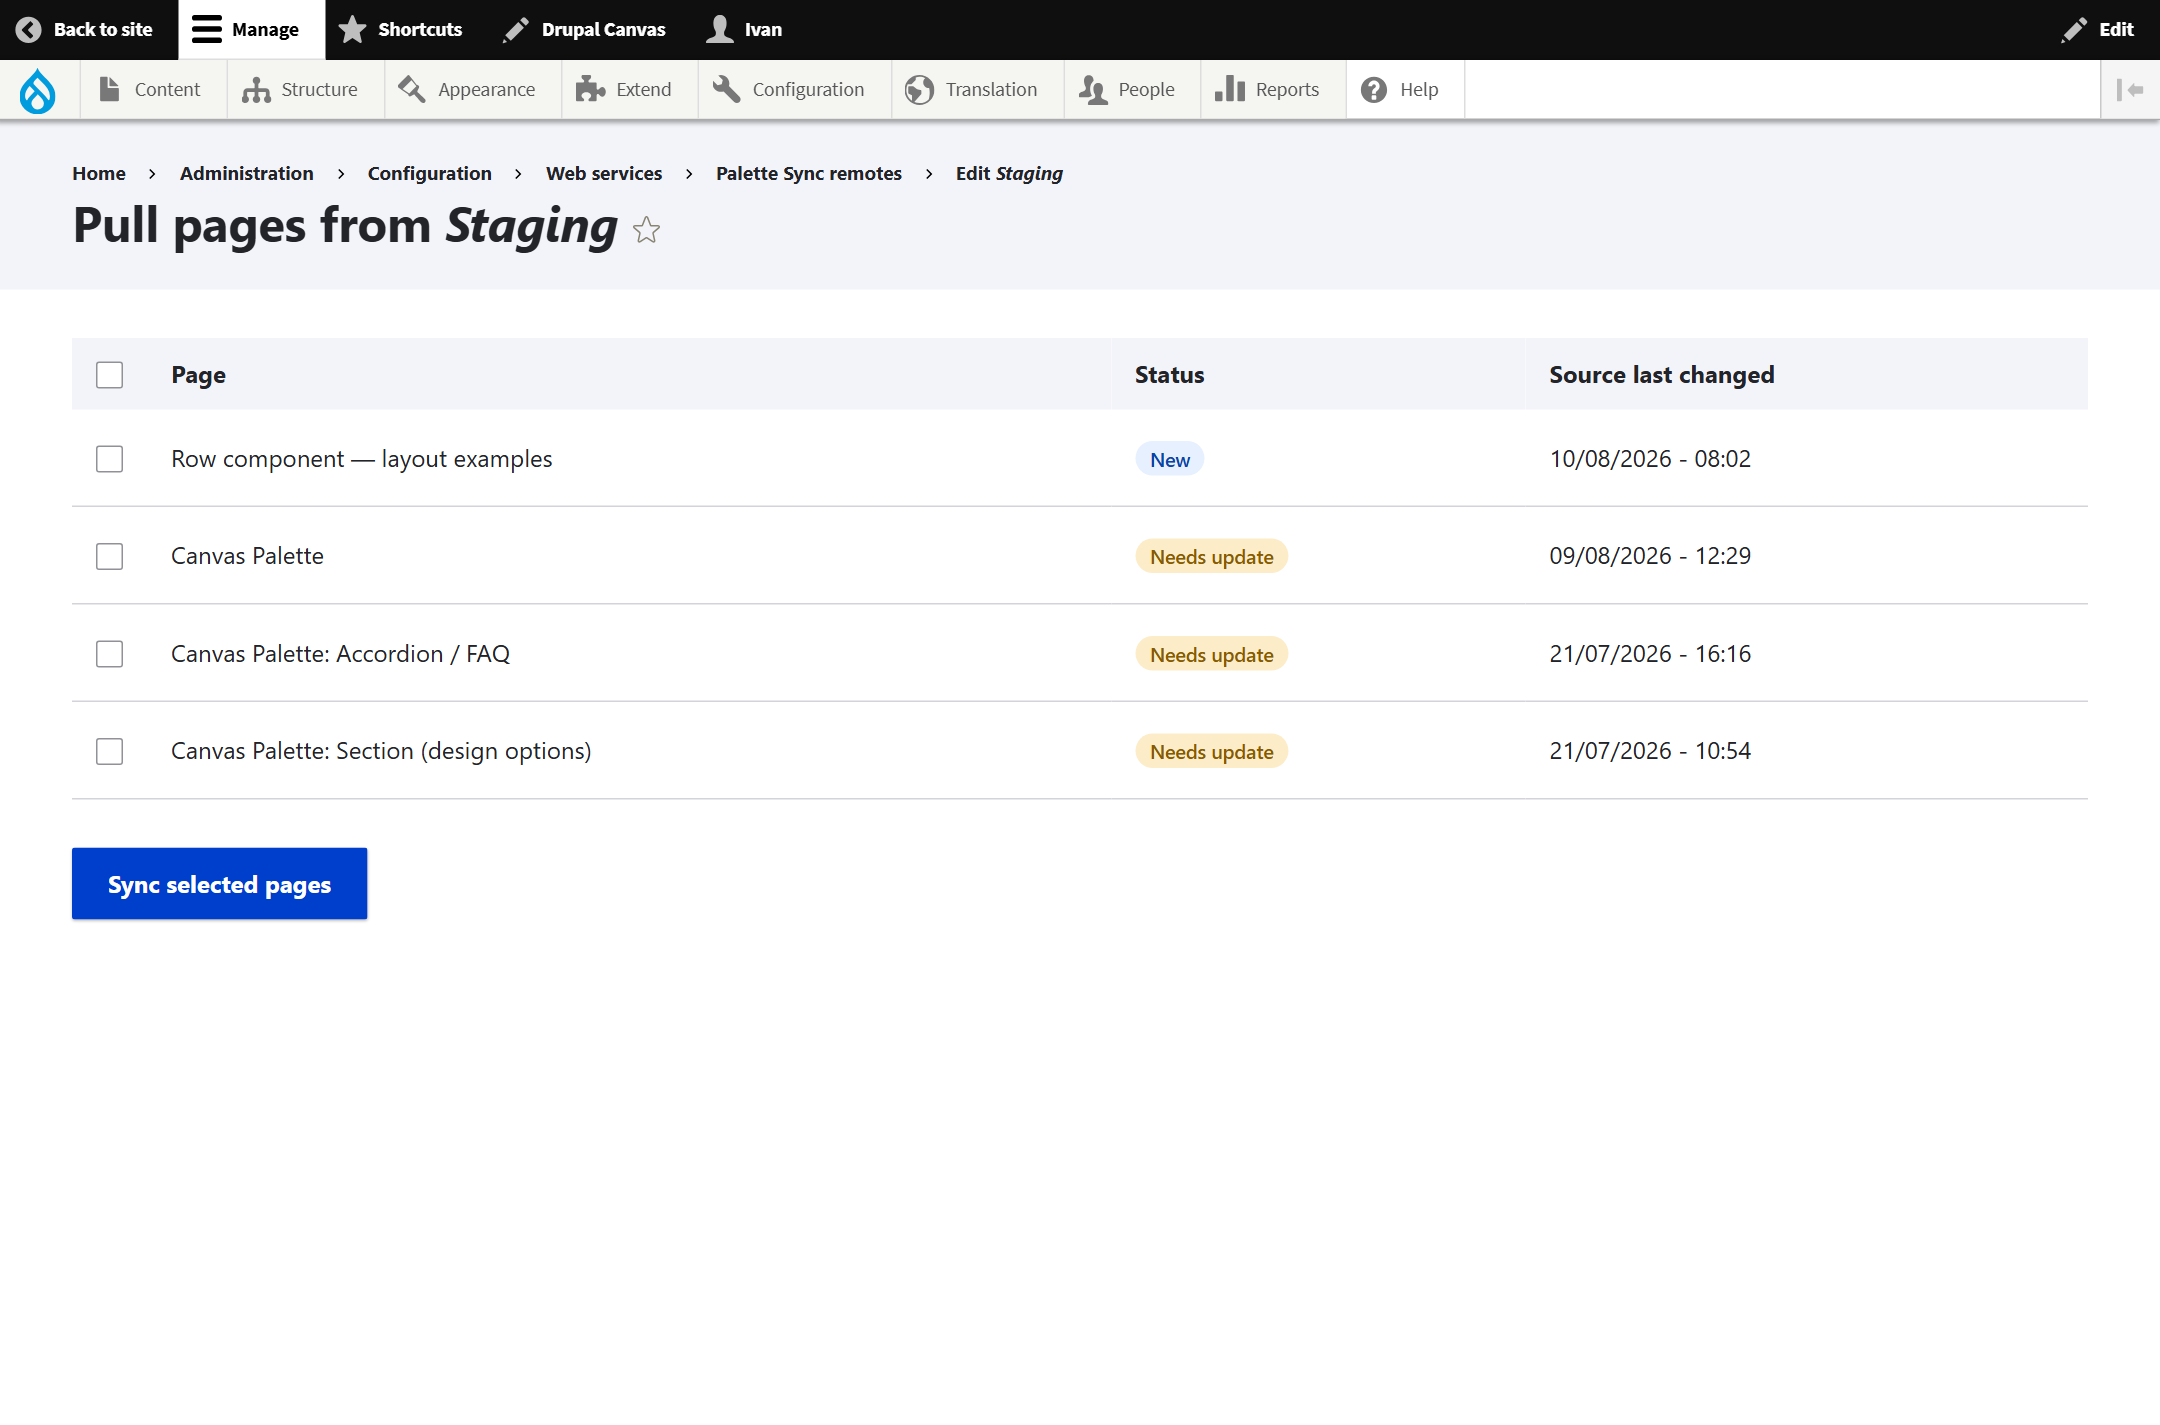Click the user icon beside Ivan
Screen dimensions: 2160x1425
pyautogui.click(x=720, y=30)
